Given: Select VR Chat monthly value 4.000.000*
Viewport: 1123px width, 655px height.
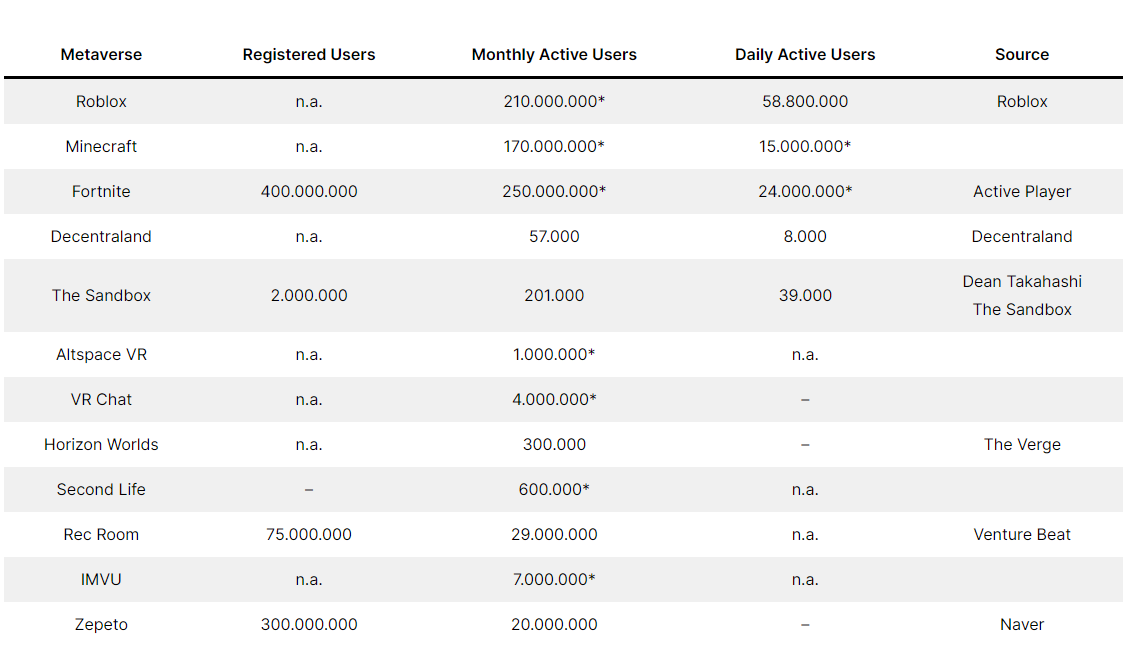Looking at the screenshot, I should coord(554,400).
